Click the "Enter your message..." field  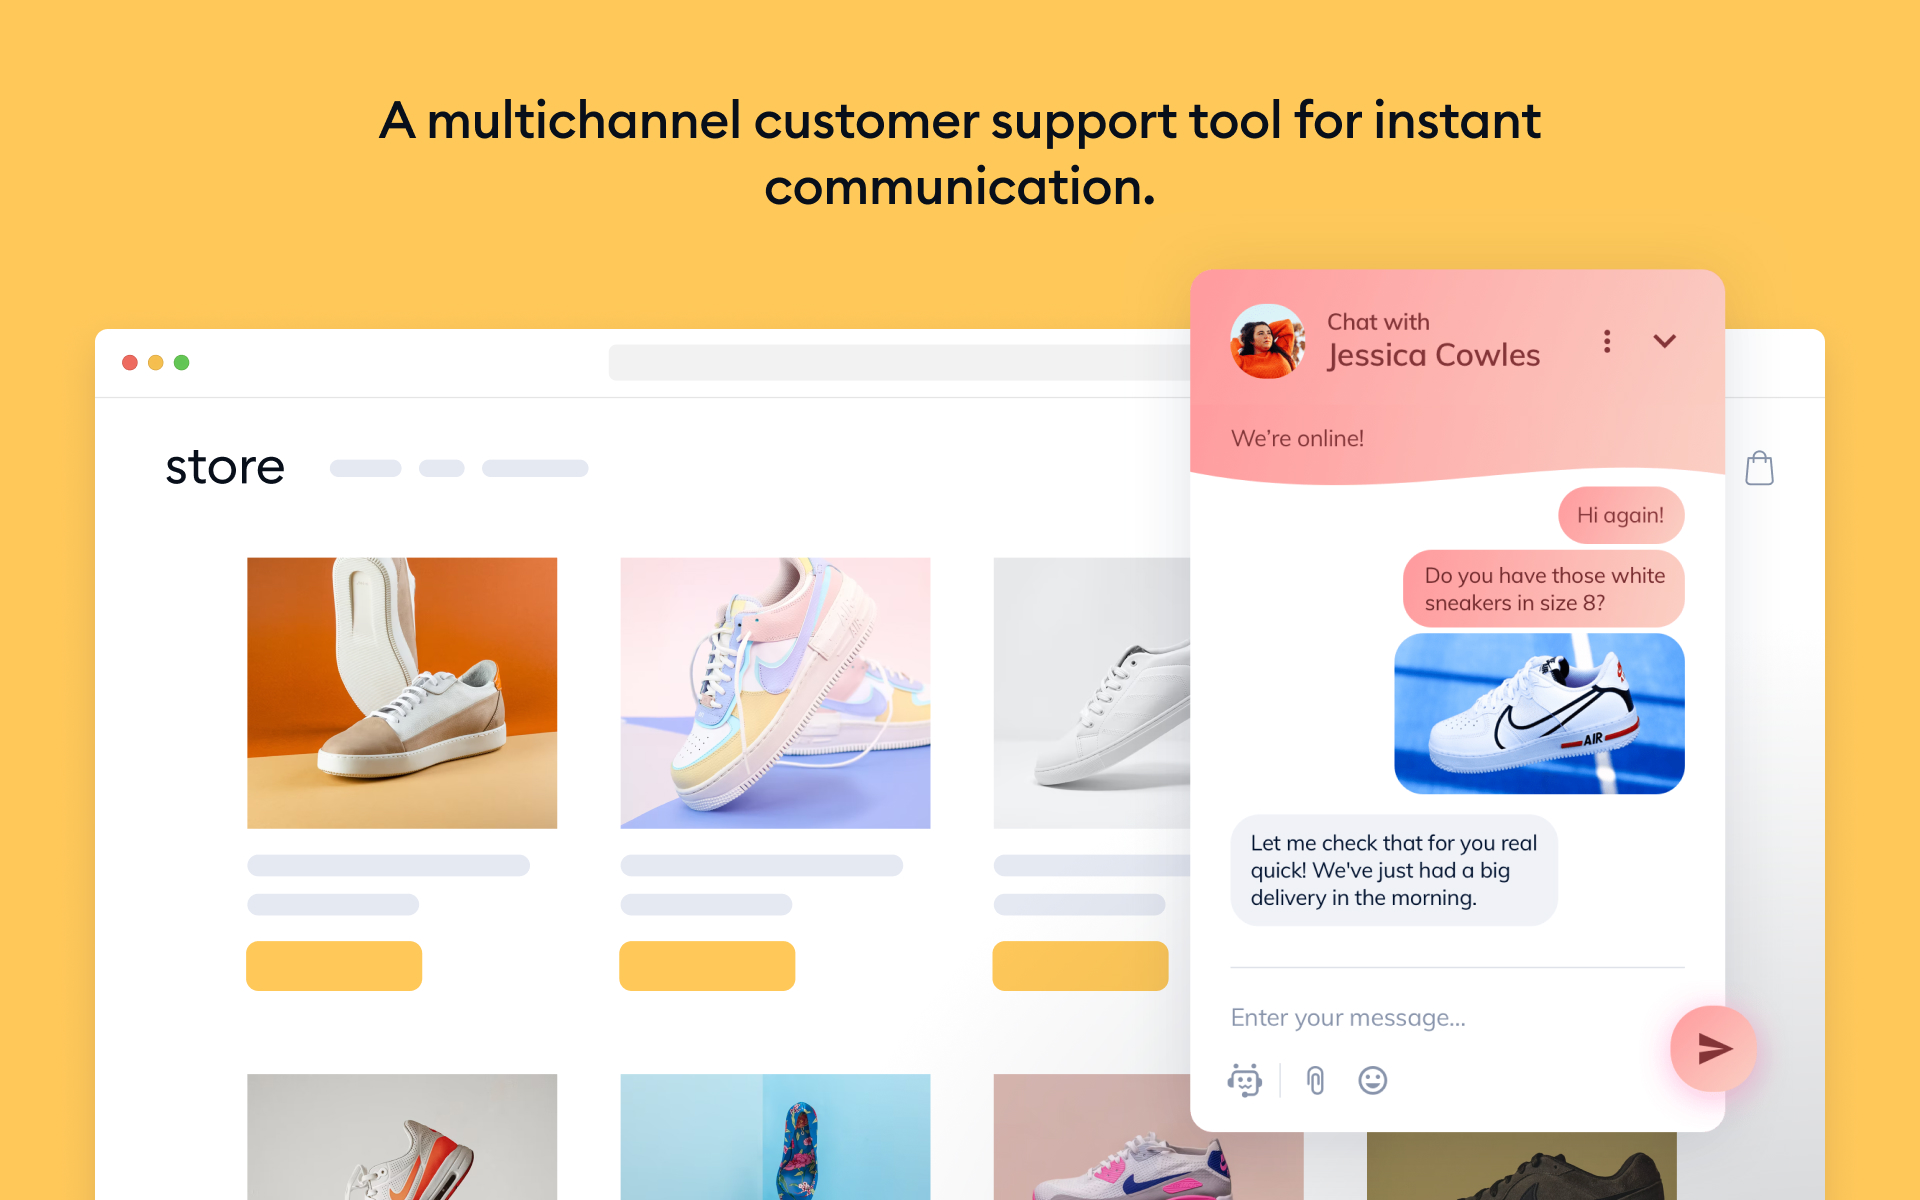click(1440, 1018)
